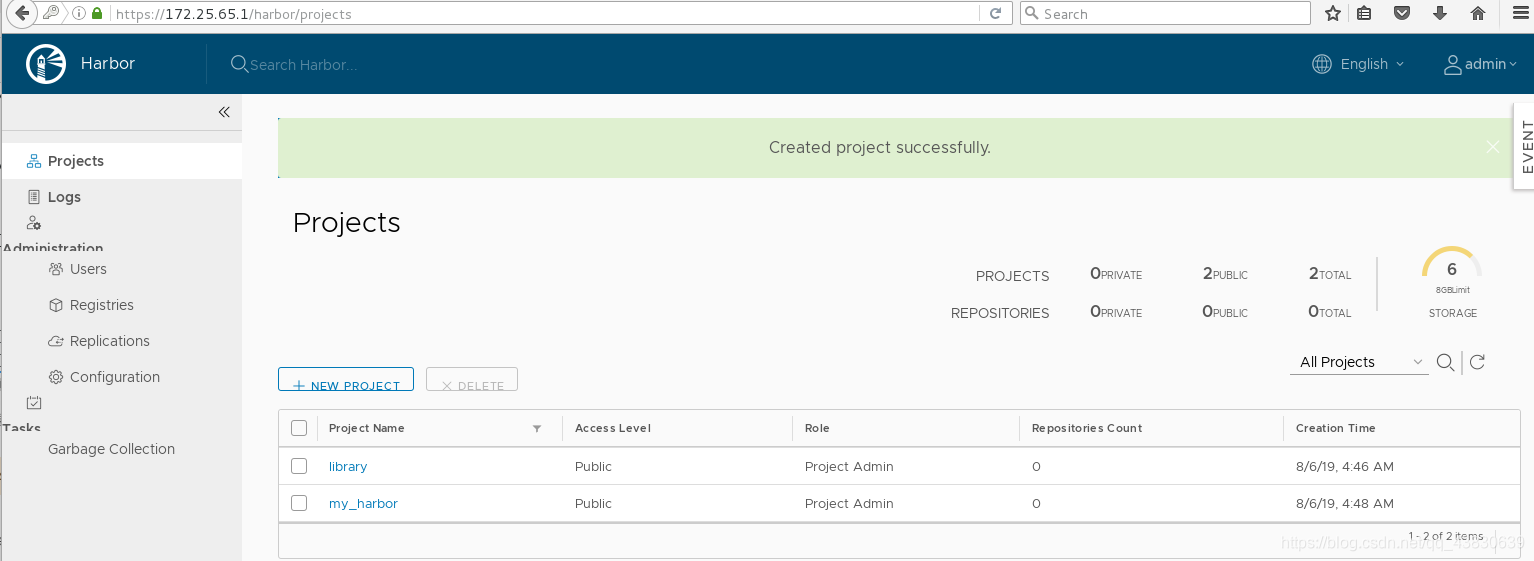The width and height of the screenshot is (1534, 561).
Task: Click my_harbor creation time 8/6/19, 4:48 AM
Action: 1345,503
